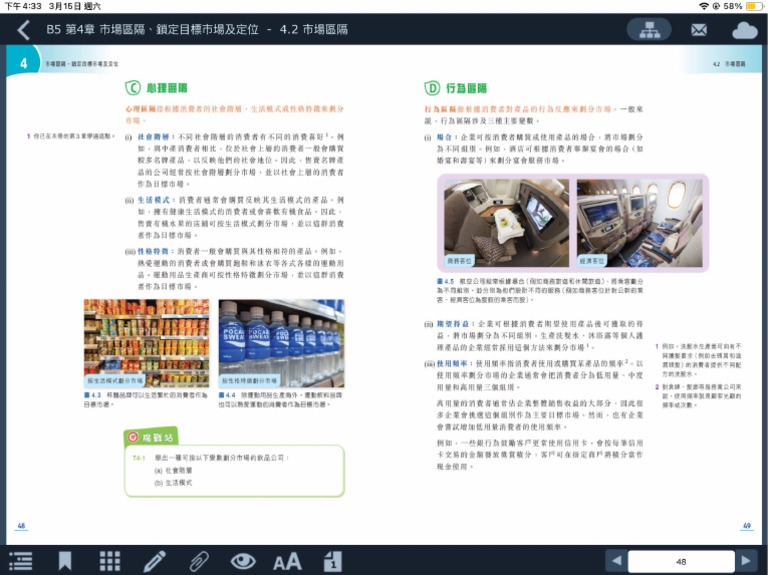Tap the 性格特徵 subheading (iii)
The height and width of the screenshot is (575, 768).
point(153,251)
